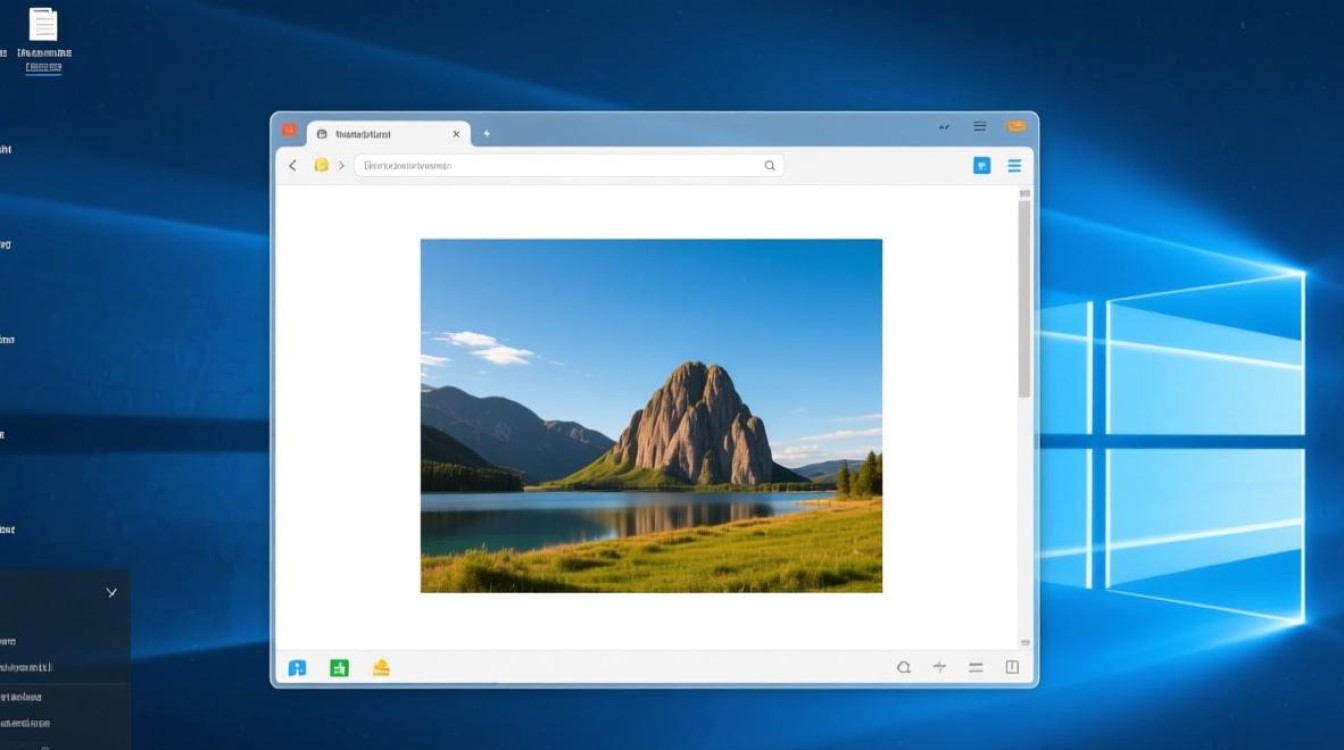This screenshot has width=1344, height=750.
Task: Select the green spreadsheet icon in the status bar
Action: pyautogui.click(x=340, y=667)
